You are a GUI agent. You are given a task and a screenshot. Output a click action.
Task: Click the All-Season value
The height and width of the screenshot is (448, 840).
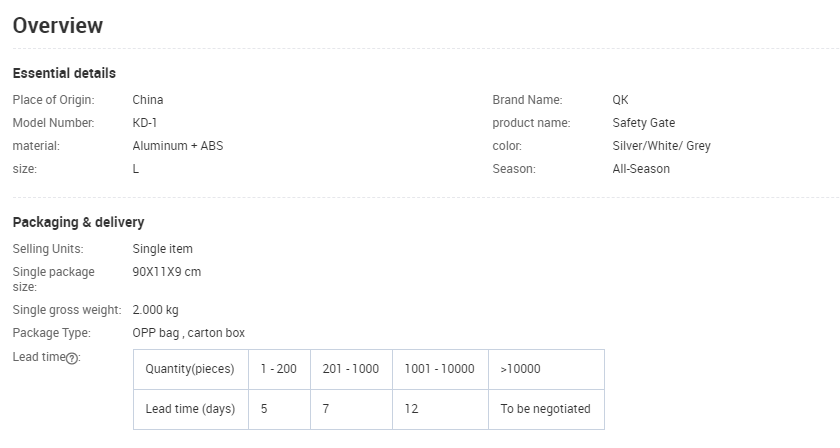641,169
